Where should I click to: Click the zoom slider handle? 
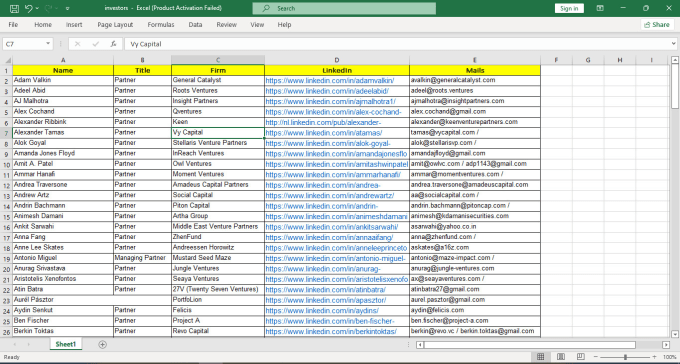point(625,357)
